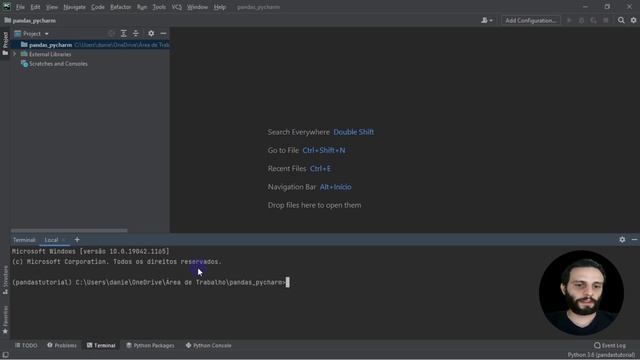Open the Help menu

pos(220,7)
